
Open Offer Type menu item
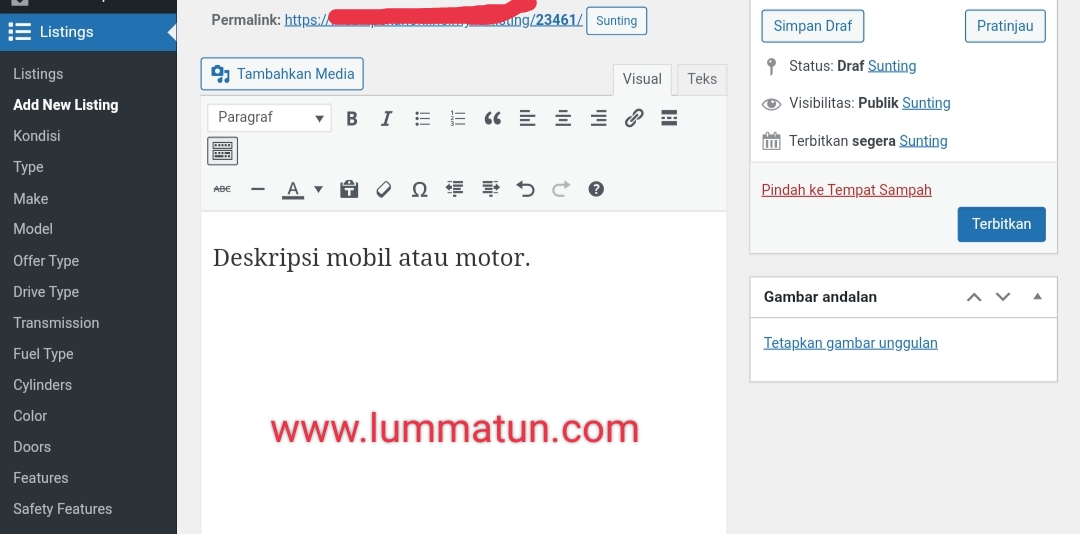46,260
